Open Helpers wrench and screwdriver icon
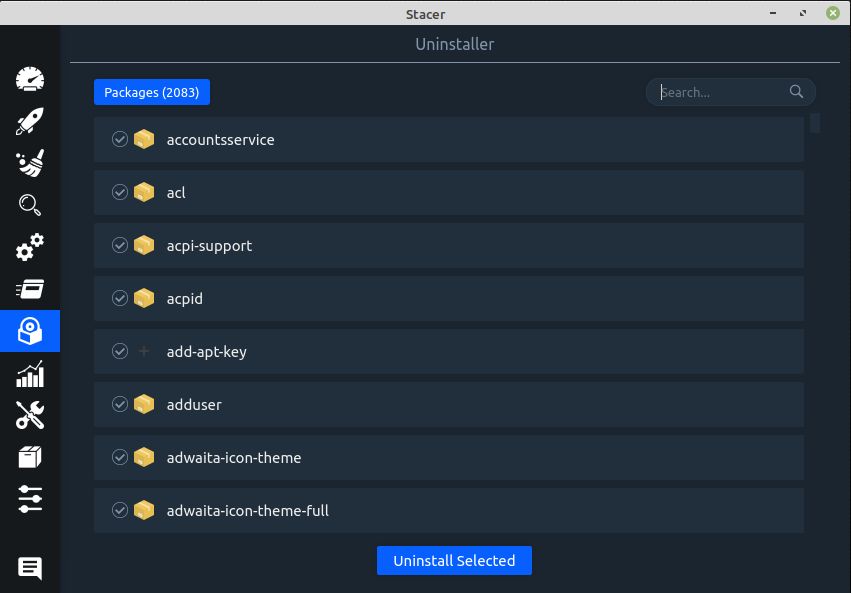The height and width of the screenshot is (593, 851). (30, 415)
